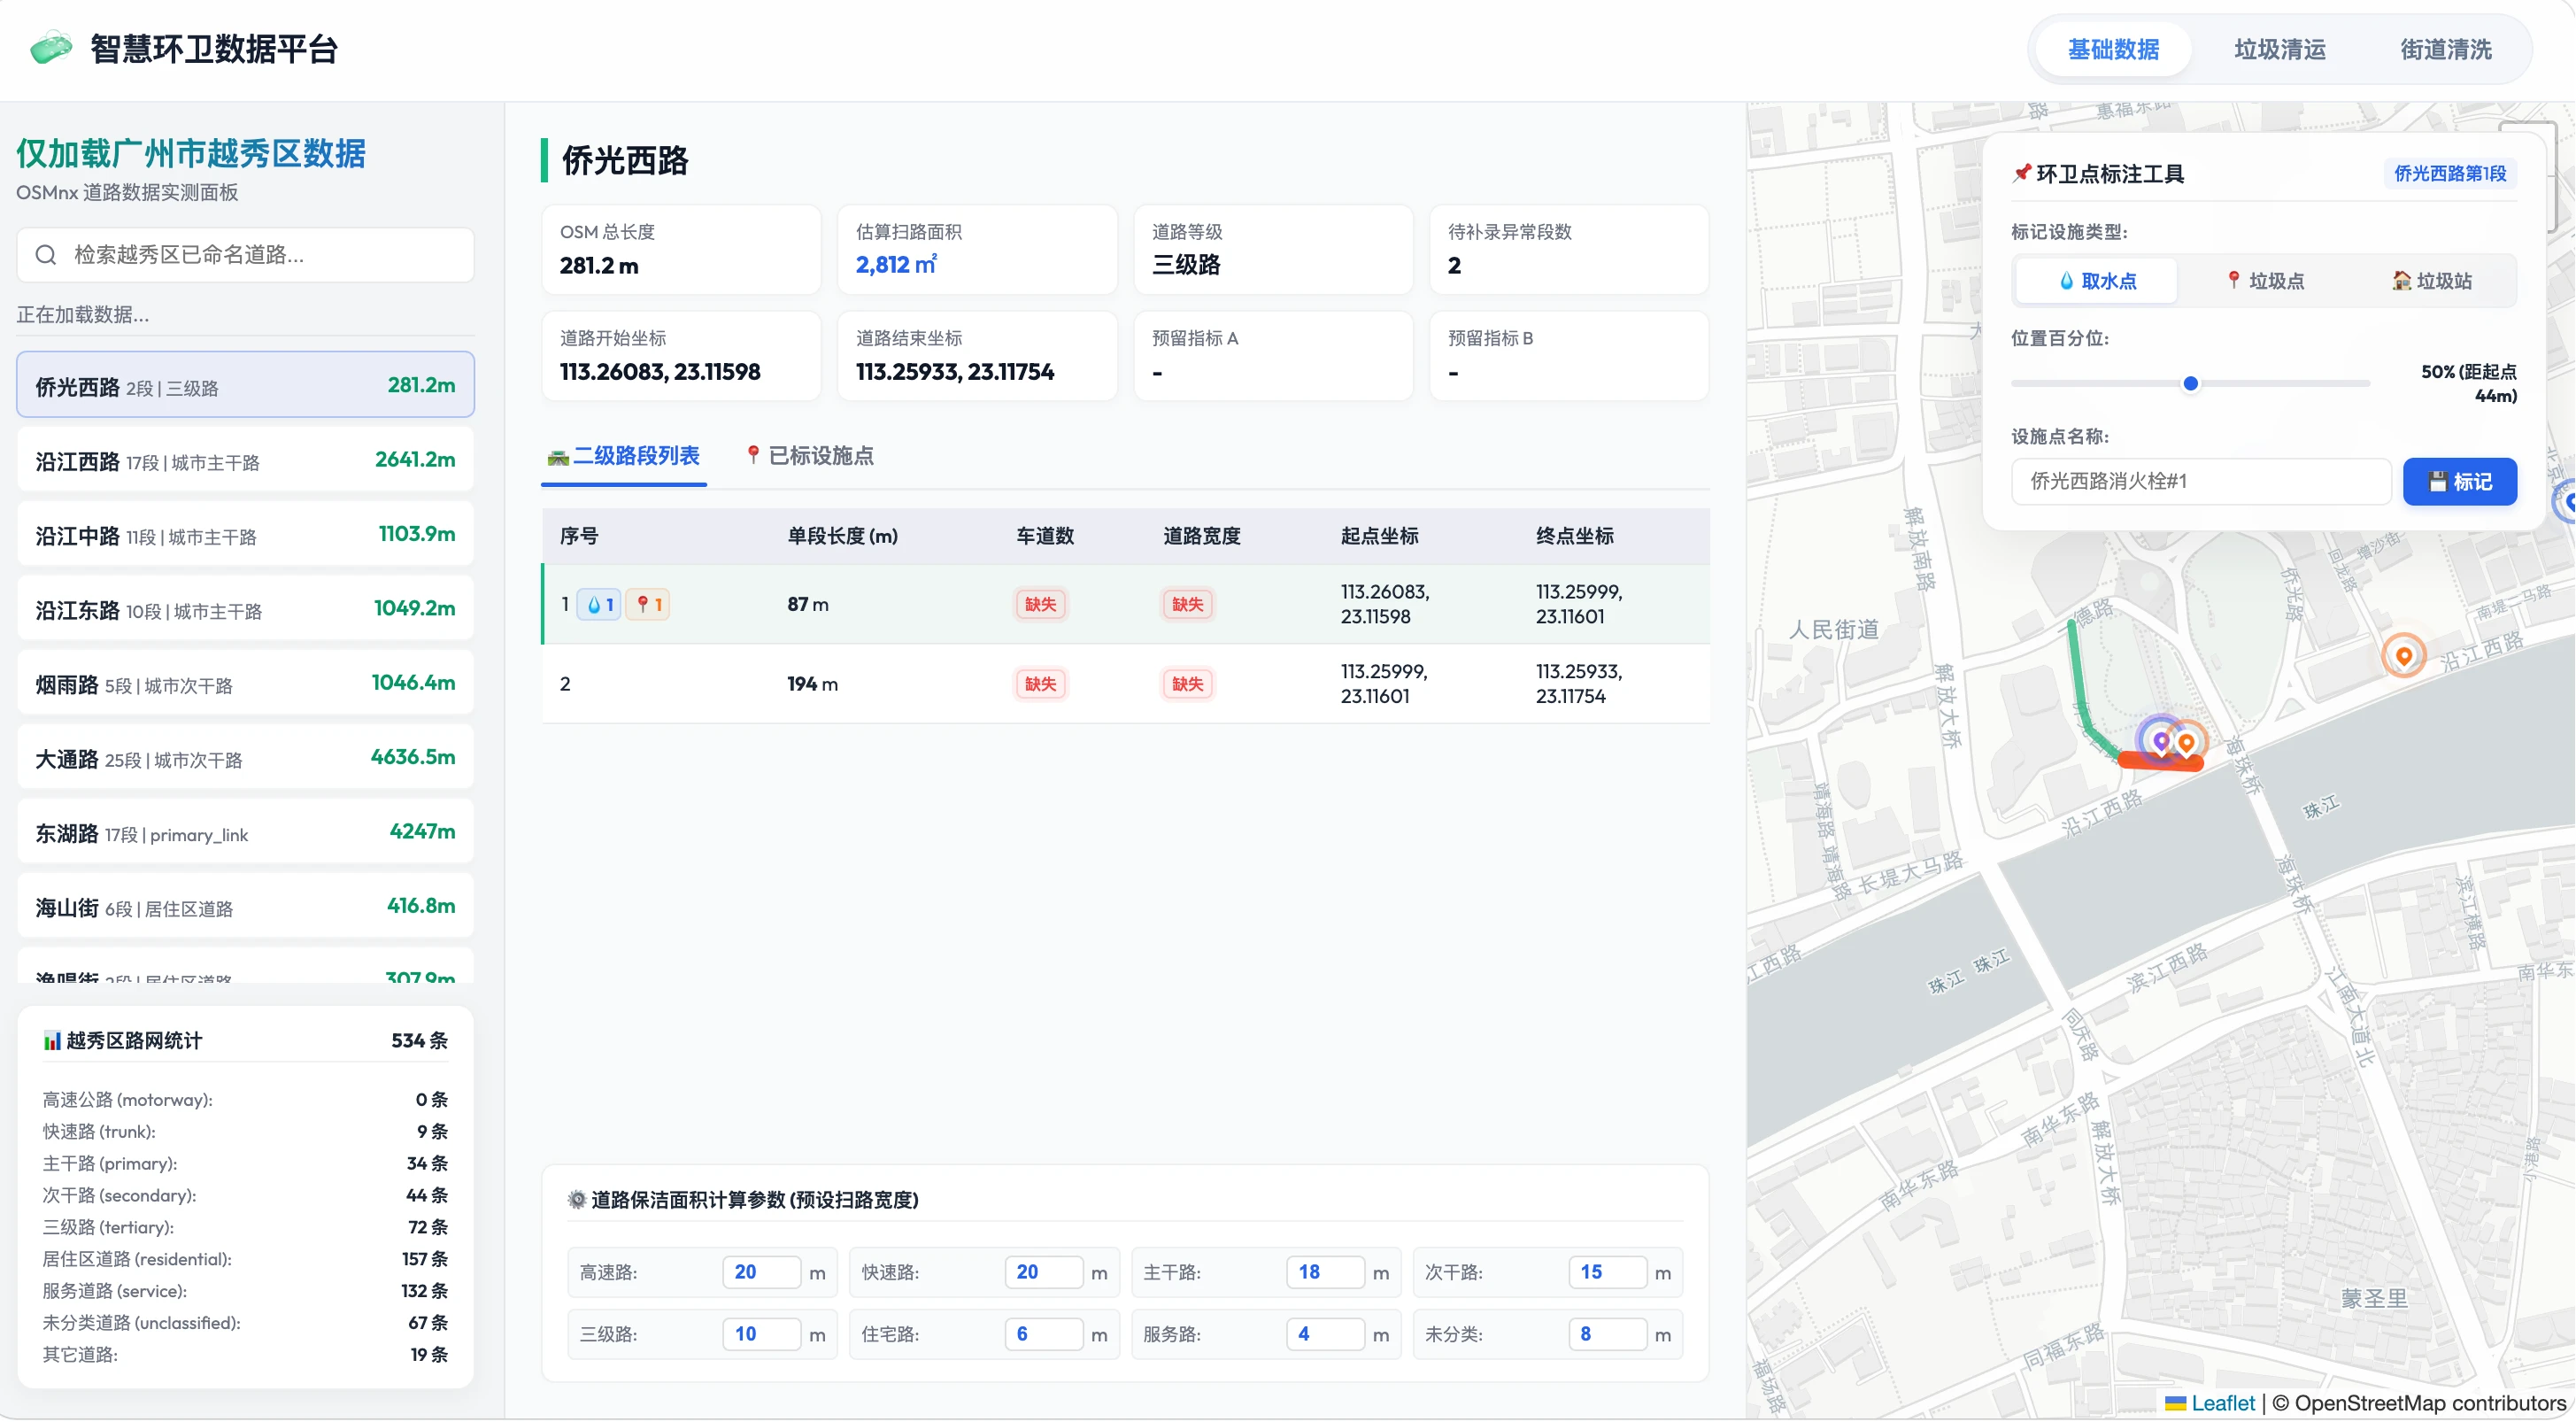Select 东湖路 road entry
Image resolution: width=2576 pixels, height=1422 pixels.
tap(245, 832)
